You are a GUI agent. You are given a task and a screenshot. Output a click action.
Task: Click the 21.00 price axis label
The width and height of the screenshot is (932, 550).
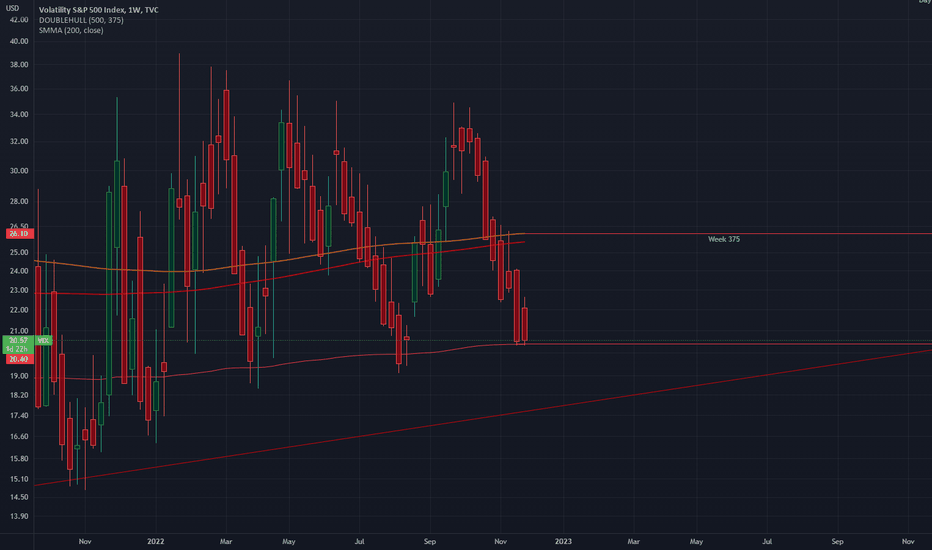pos(19,331)
